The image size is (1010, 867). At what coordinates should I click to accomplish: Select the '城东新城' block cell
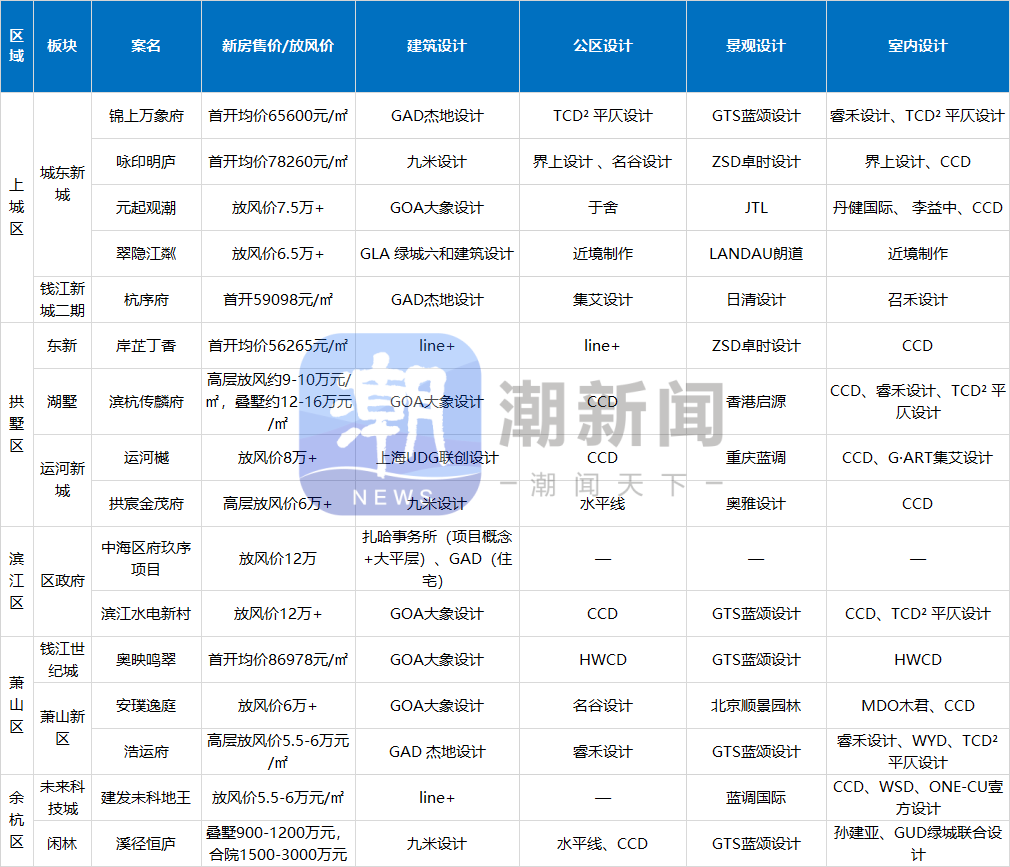(x=62, y=184)
